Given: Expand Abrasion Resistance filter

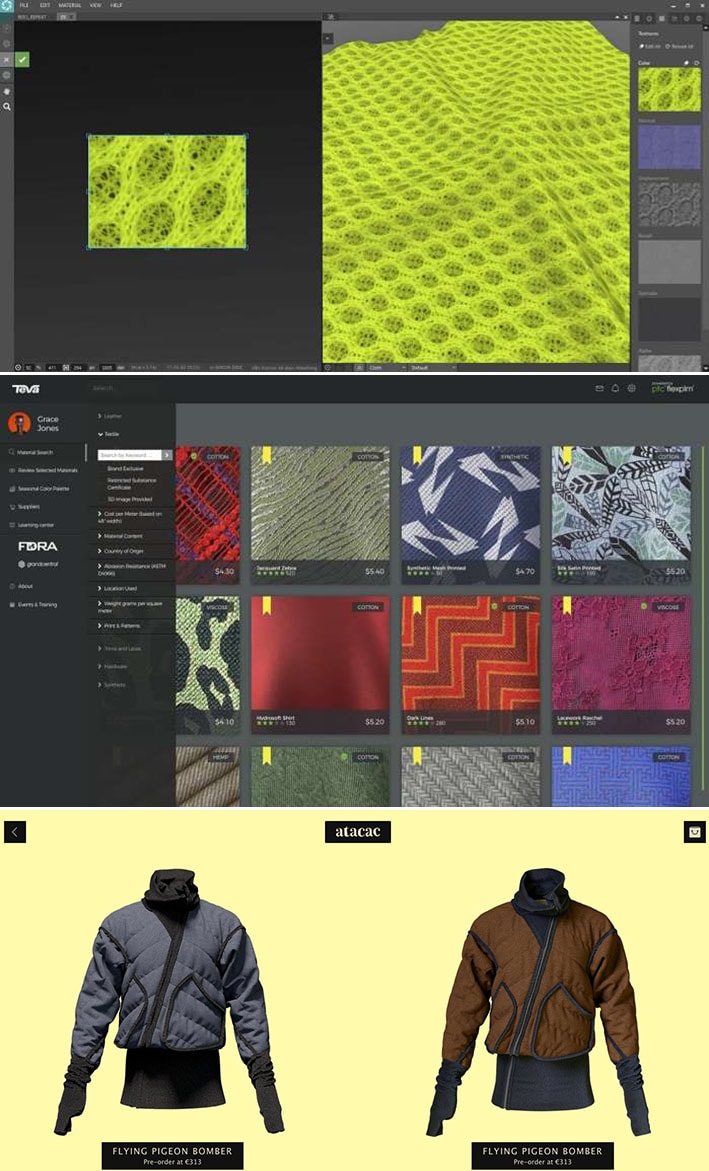Looking at the screenshot, I should point(132,570).
